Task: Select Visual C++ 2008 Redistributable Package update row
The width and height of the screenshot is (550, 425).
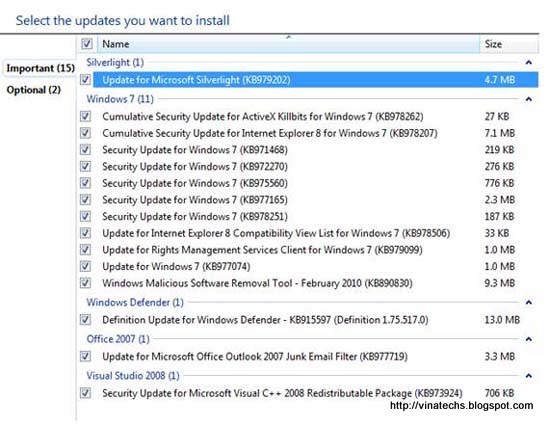Action: (282, 393)
